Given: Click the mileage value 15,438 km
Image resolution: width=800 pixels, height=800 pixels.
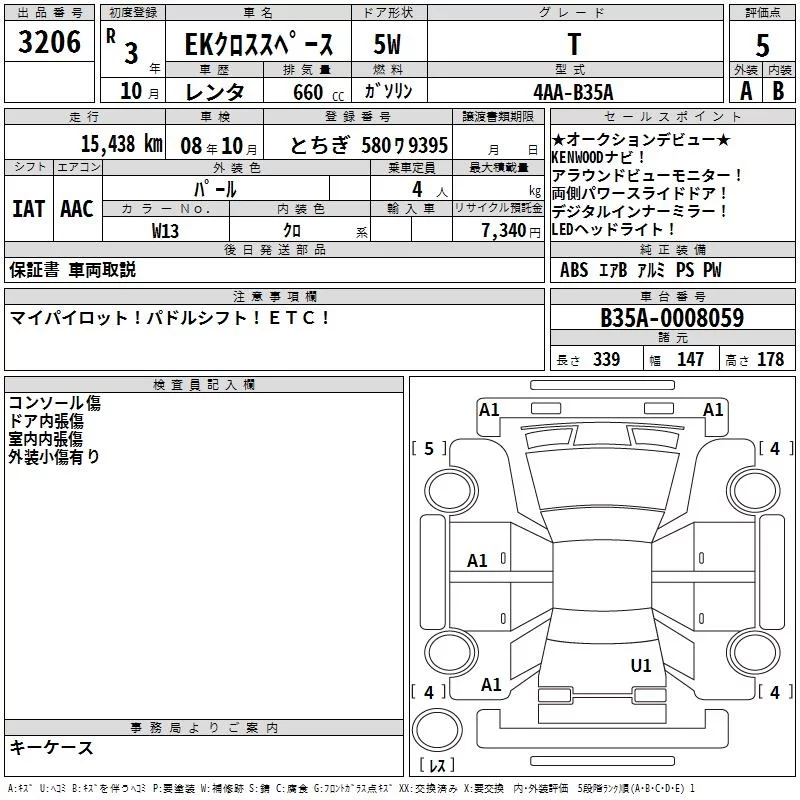Looking at the screenshot, I should pyautogui.click(x=122, y=144).
